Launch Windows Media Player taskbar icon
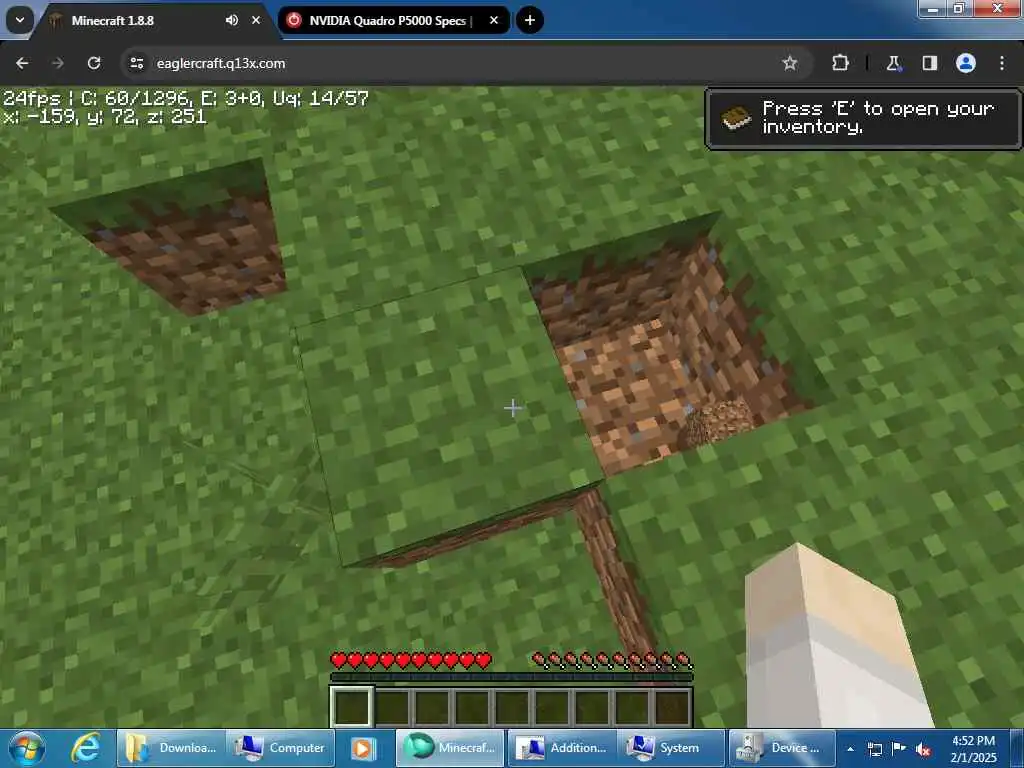1024x768 pixels. tap(363, 748)
